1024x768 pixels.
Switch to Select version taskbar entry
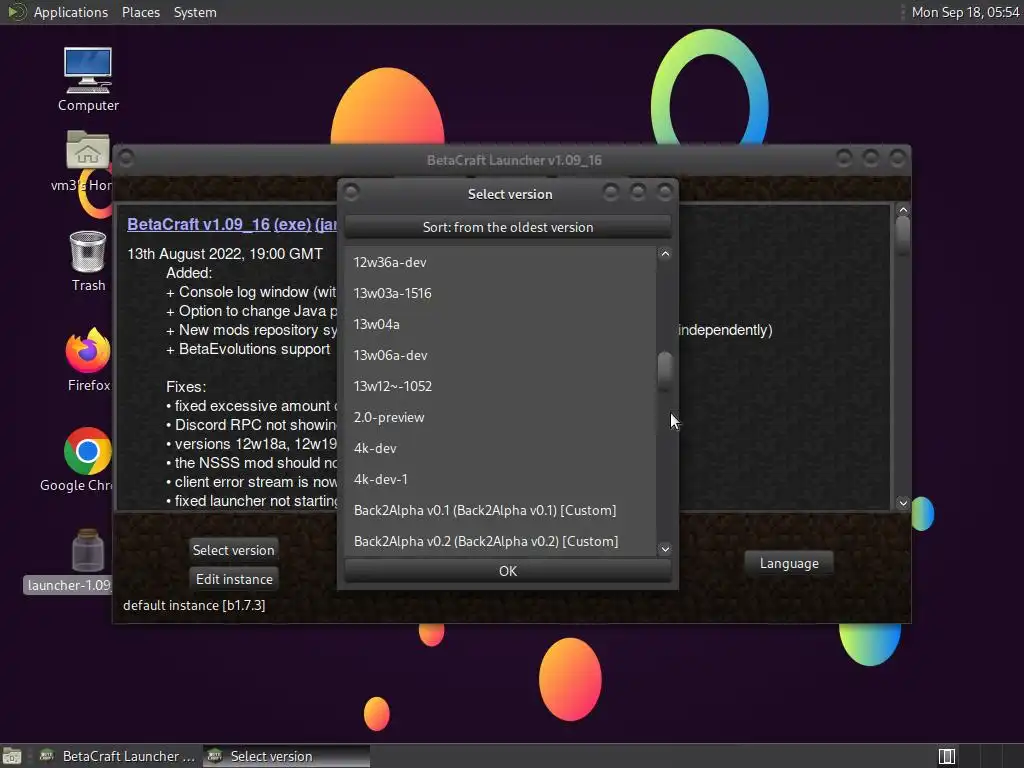[286, 756]
